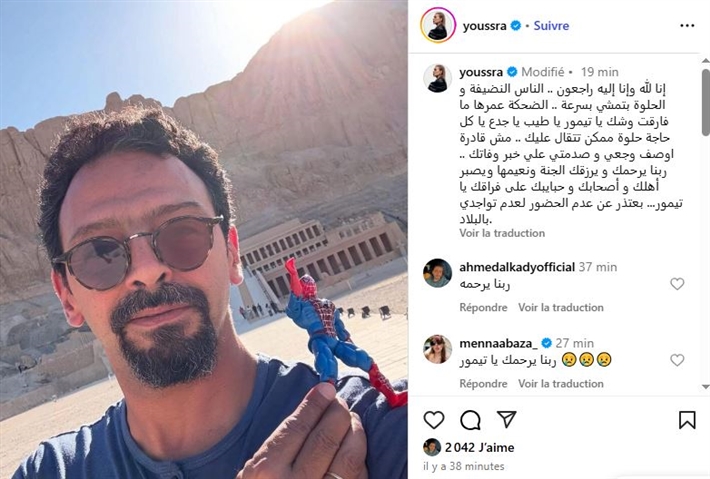Screen dimensions: 710x479
Task: Click the comments scrollbar down arrow
Action: 705,387
